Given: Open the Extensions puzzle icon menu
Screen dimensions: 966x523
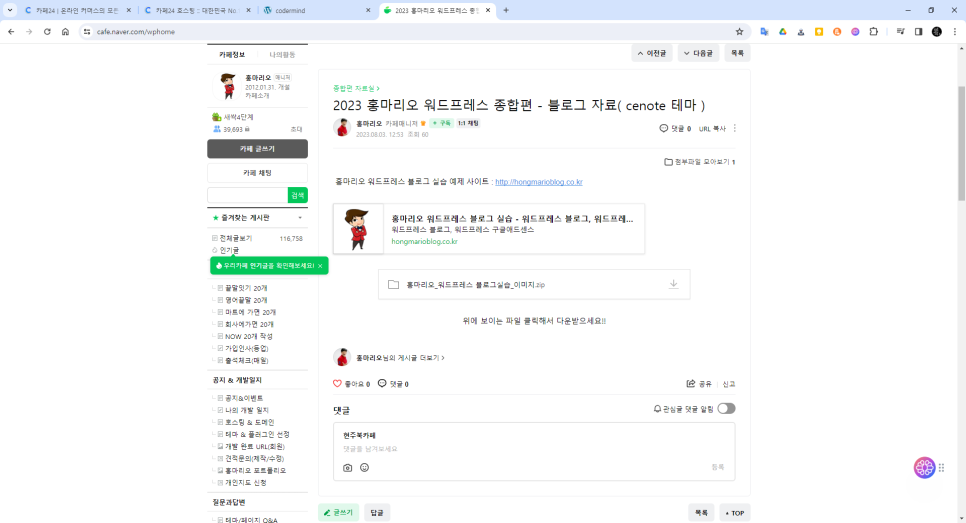Looking at the screenshot, I should pos(874,32).
